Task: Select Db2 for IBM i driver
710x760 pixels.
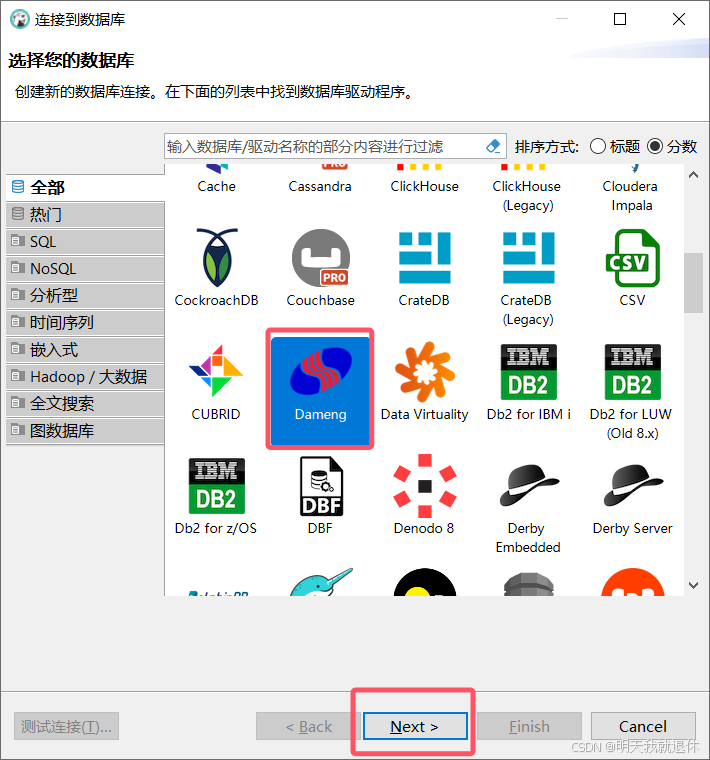Action: click(x=528, y=382)
